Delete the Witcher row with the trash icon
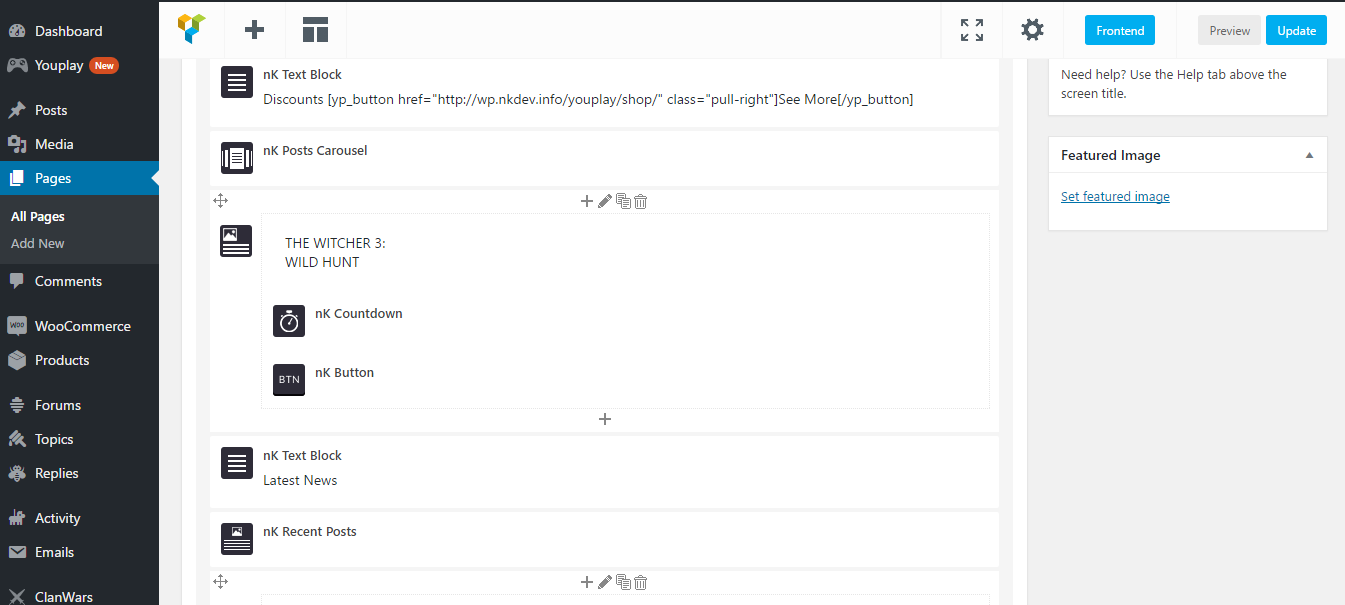This screenshot has width=1345, height=605. click(641, 201)
